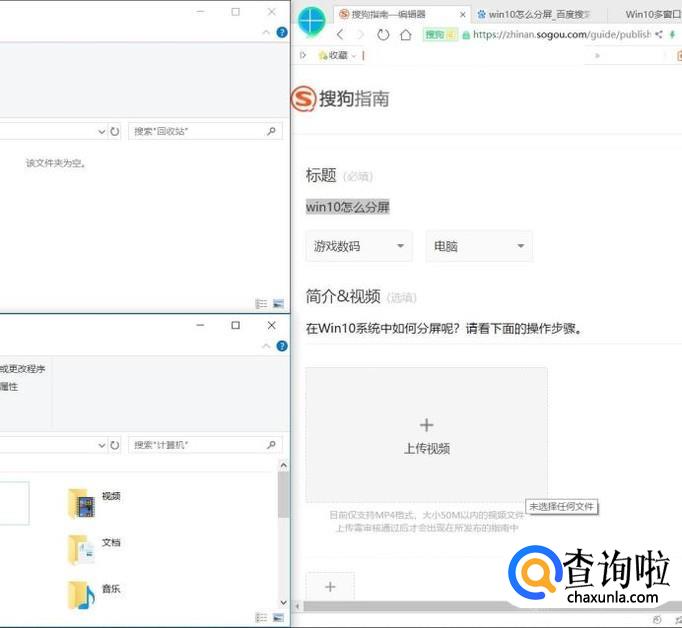Click the 上传视频 upload area
This screenshot has width=682, height=628.
[426, 435]
